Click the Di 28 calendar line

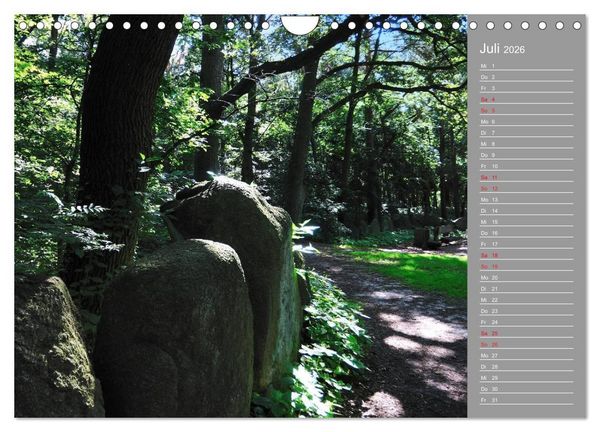(527, 367)
